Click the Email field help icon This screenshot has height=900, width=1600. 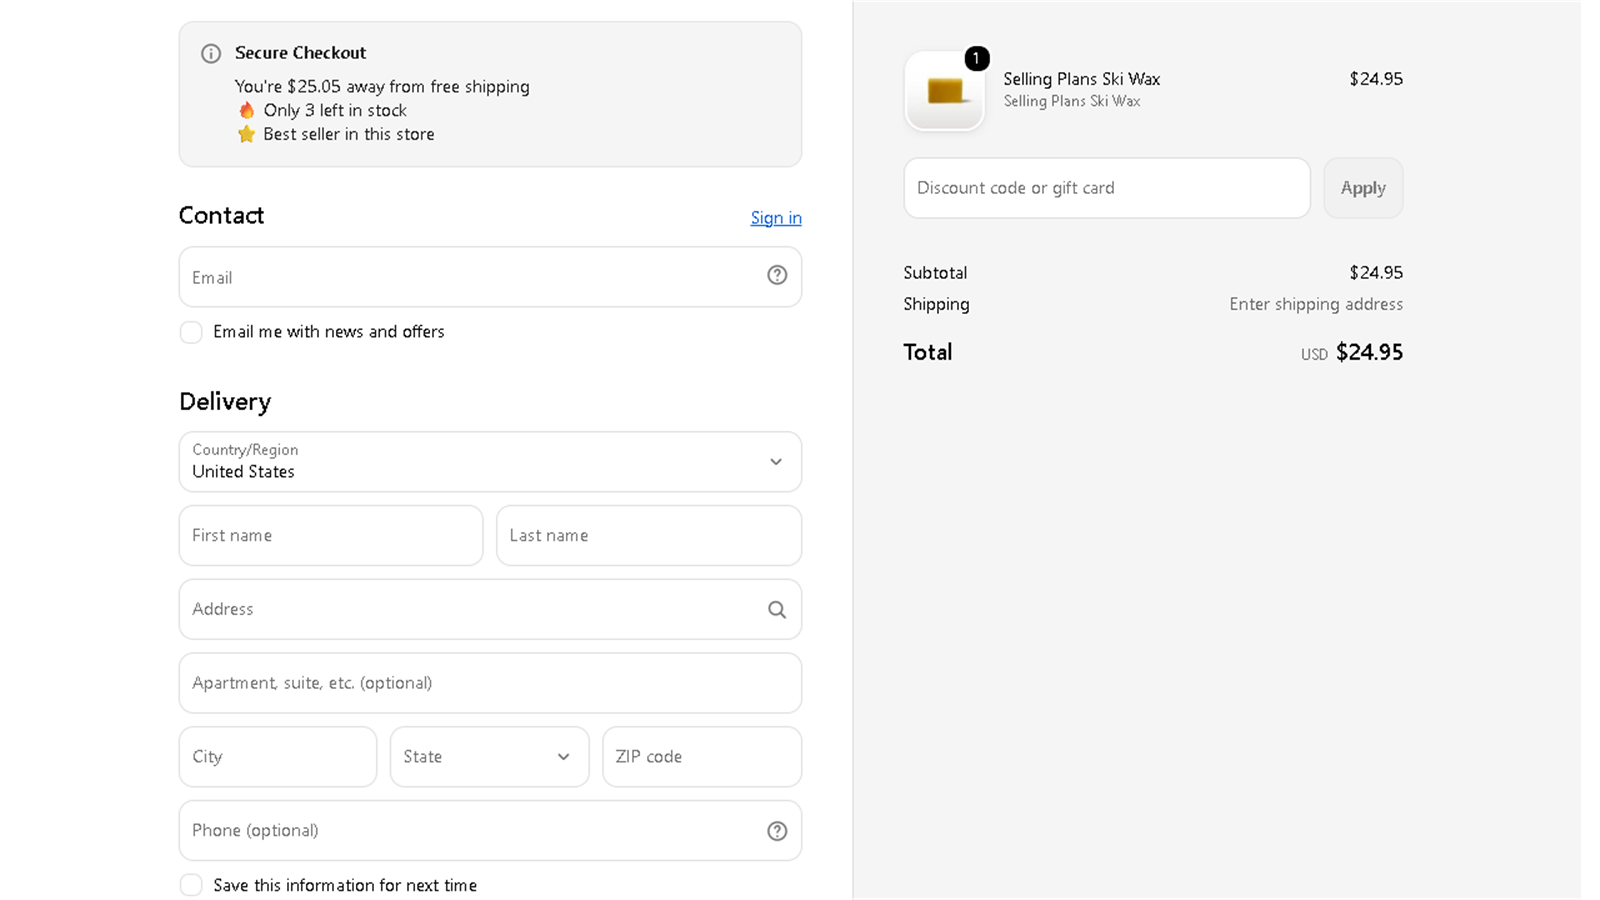777,275
